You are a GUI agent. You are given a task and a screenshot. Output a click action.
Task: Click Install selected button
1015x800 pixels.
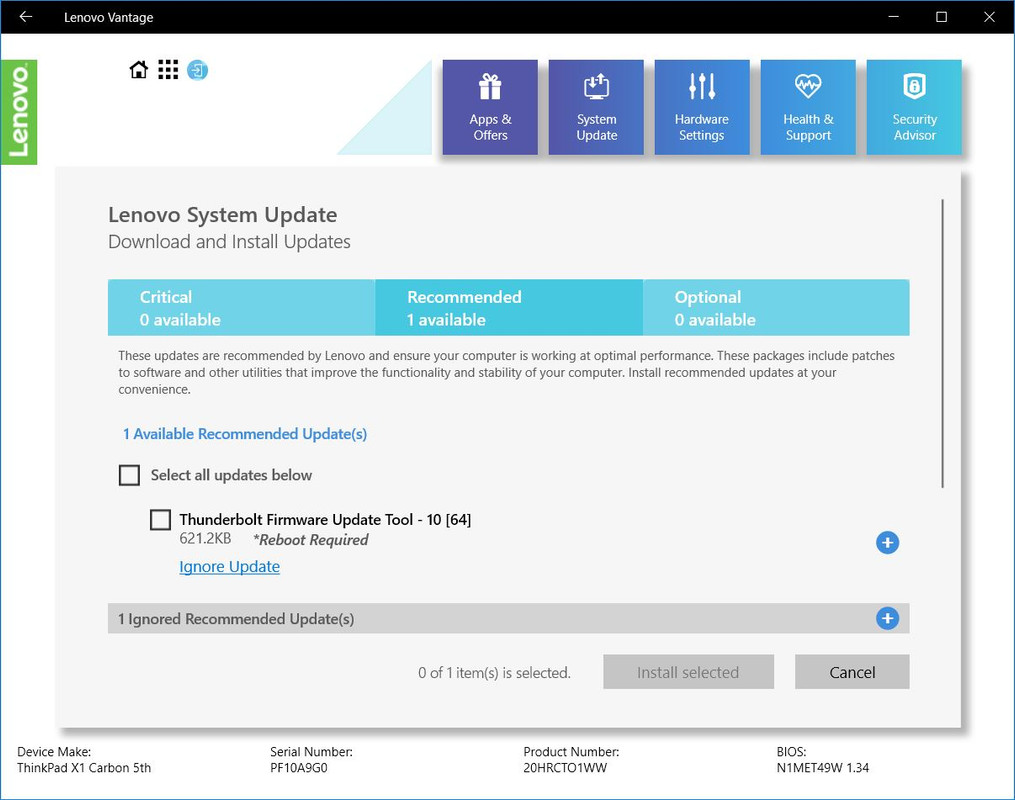click(688, 672)
